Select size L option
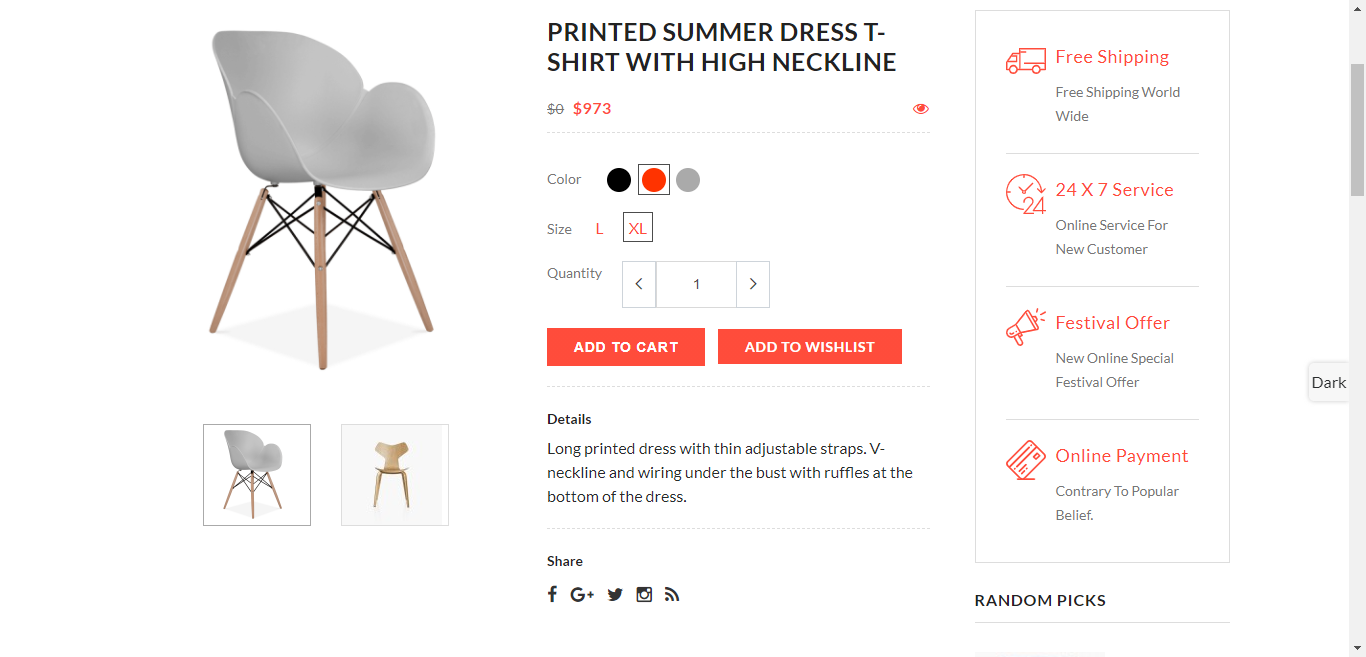The height and width of the screenshot is (657, 1366). pyautogui.click(x=600, y=228)
